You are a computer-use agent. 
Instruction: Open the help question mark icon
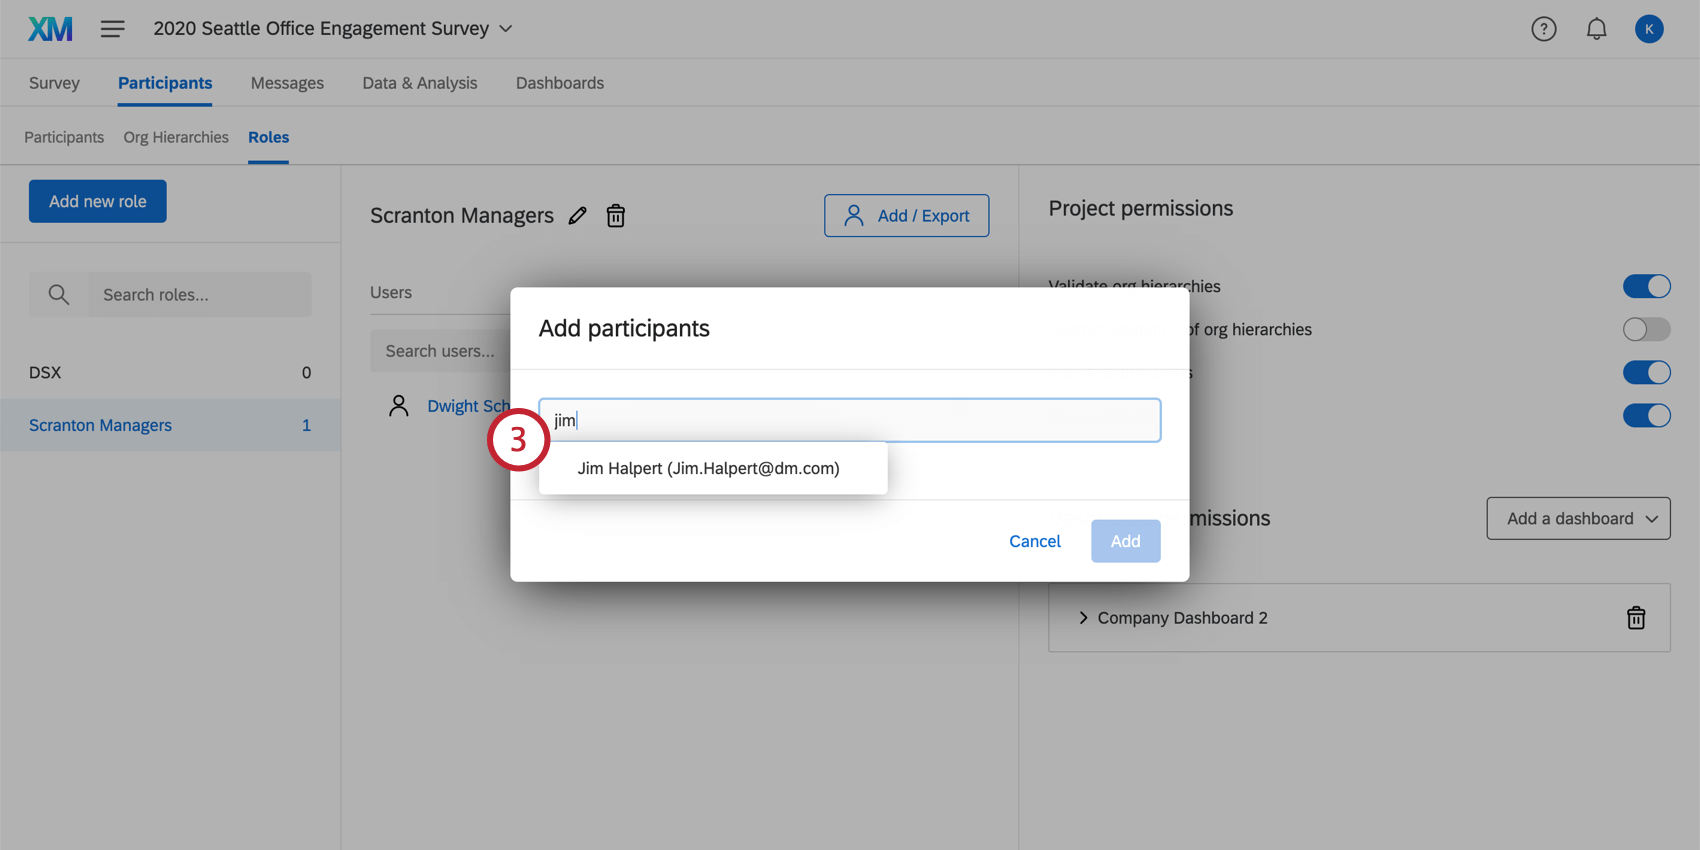coord(1543,29)
